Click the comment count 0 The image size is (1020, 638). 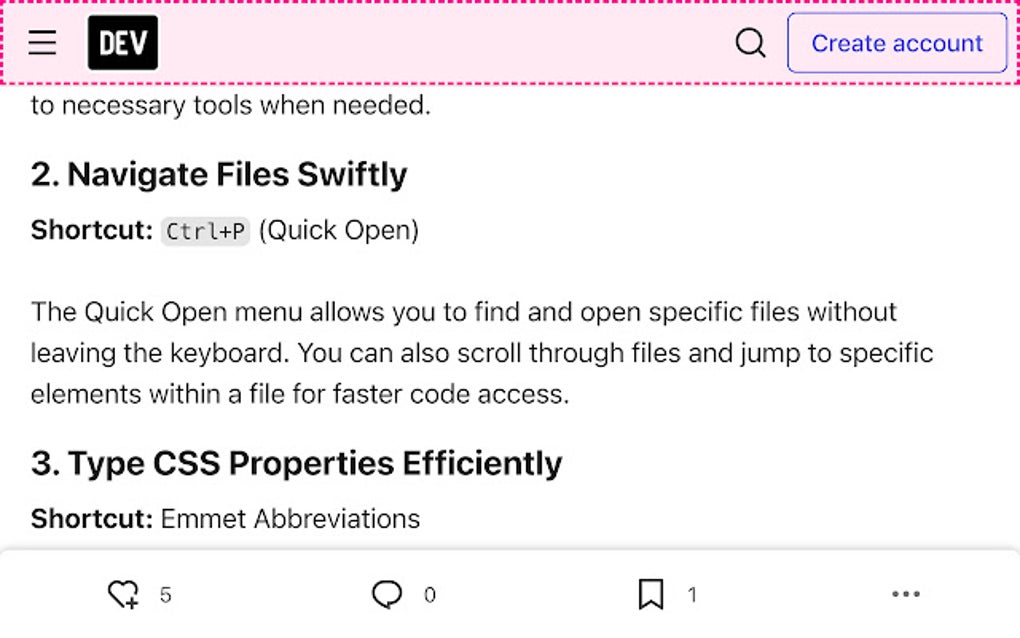click(x=430, y=595)
